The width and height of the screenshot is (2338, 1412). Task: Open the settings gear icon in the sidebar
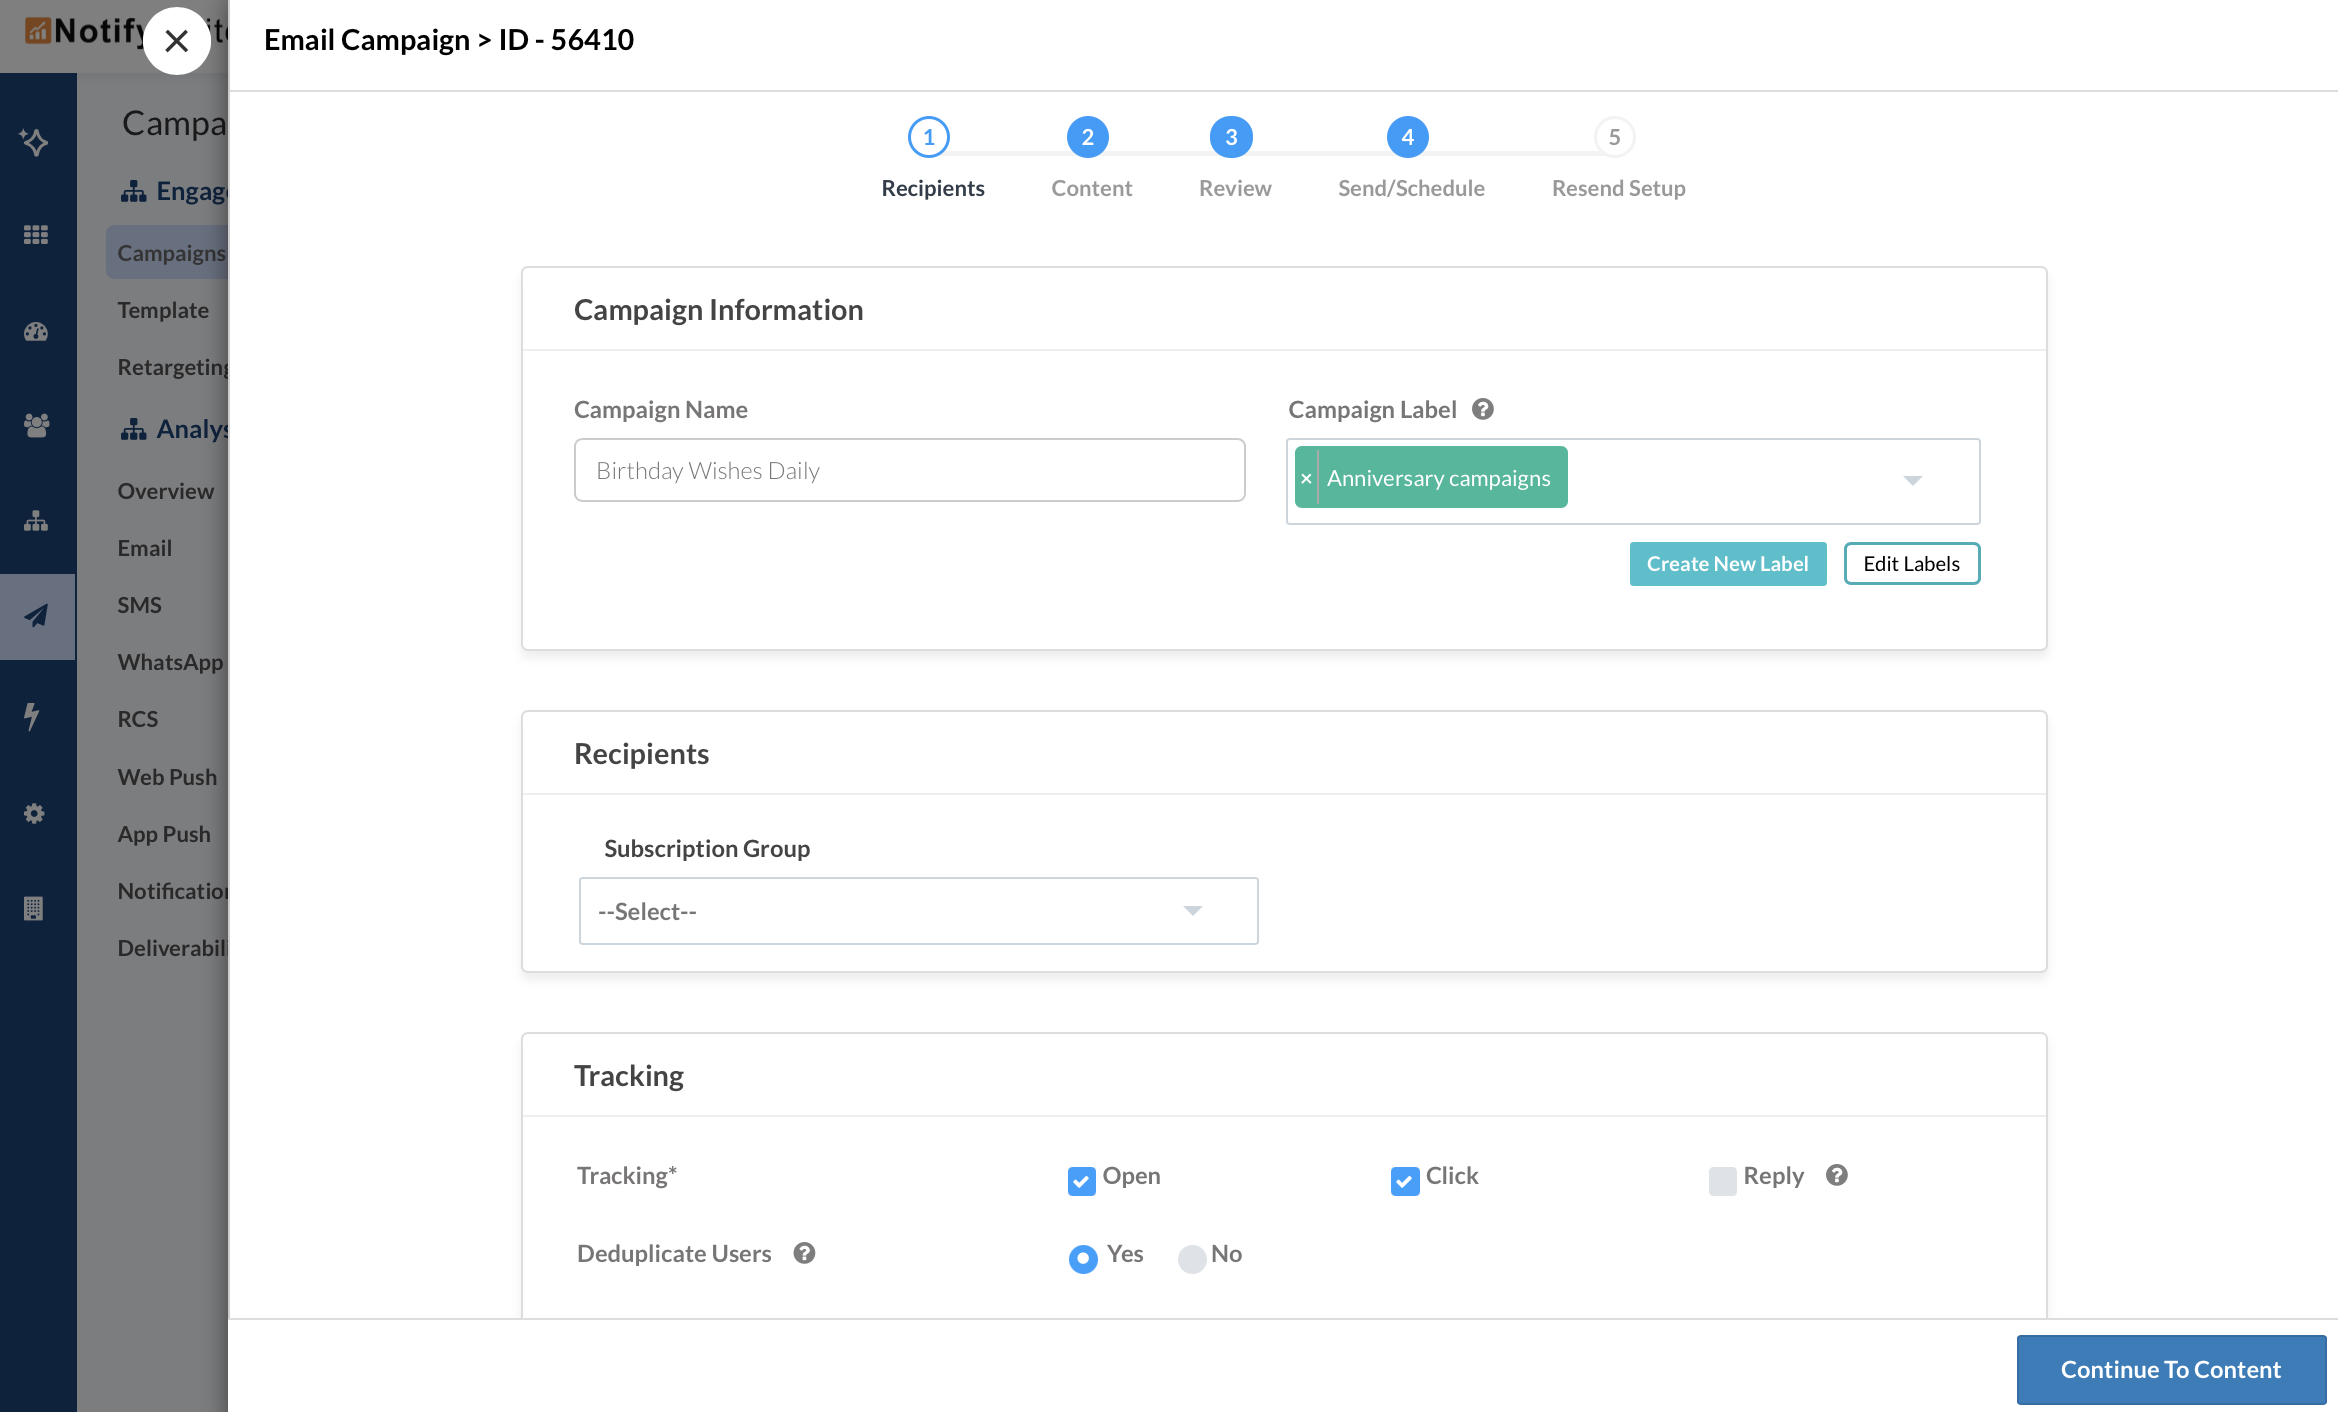[x=34, y=813]
